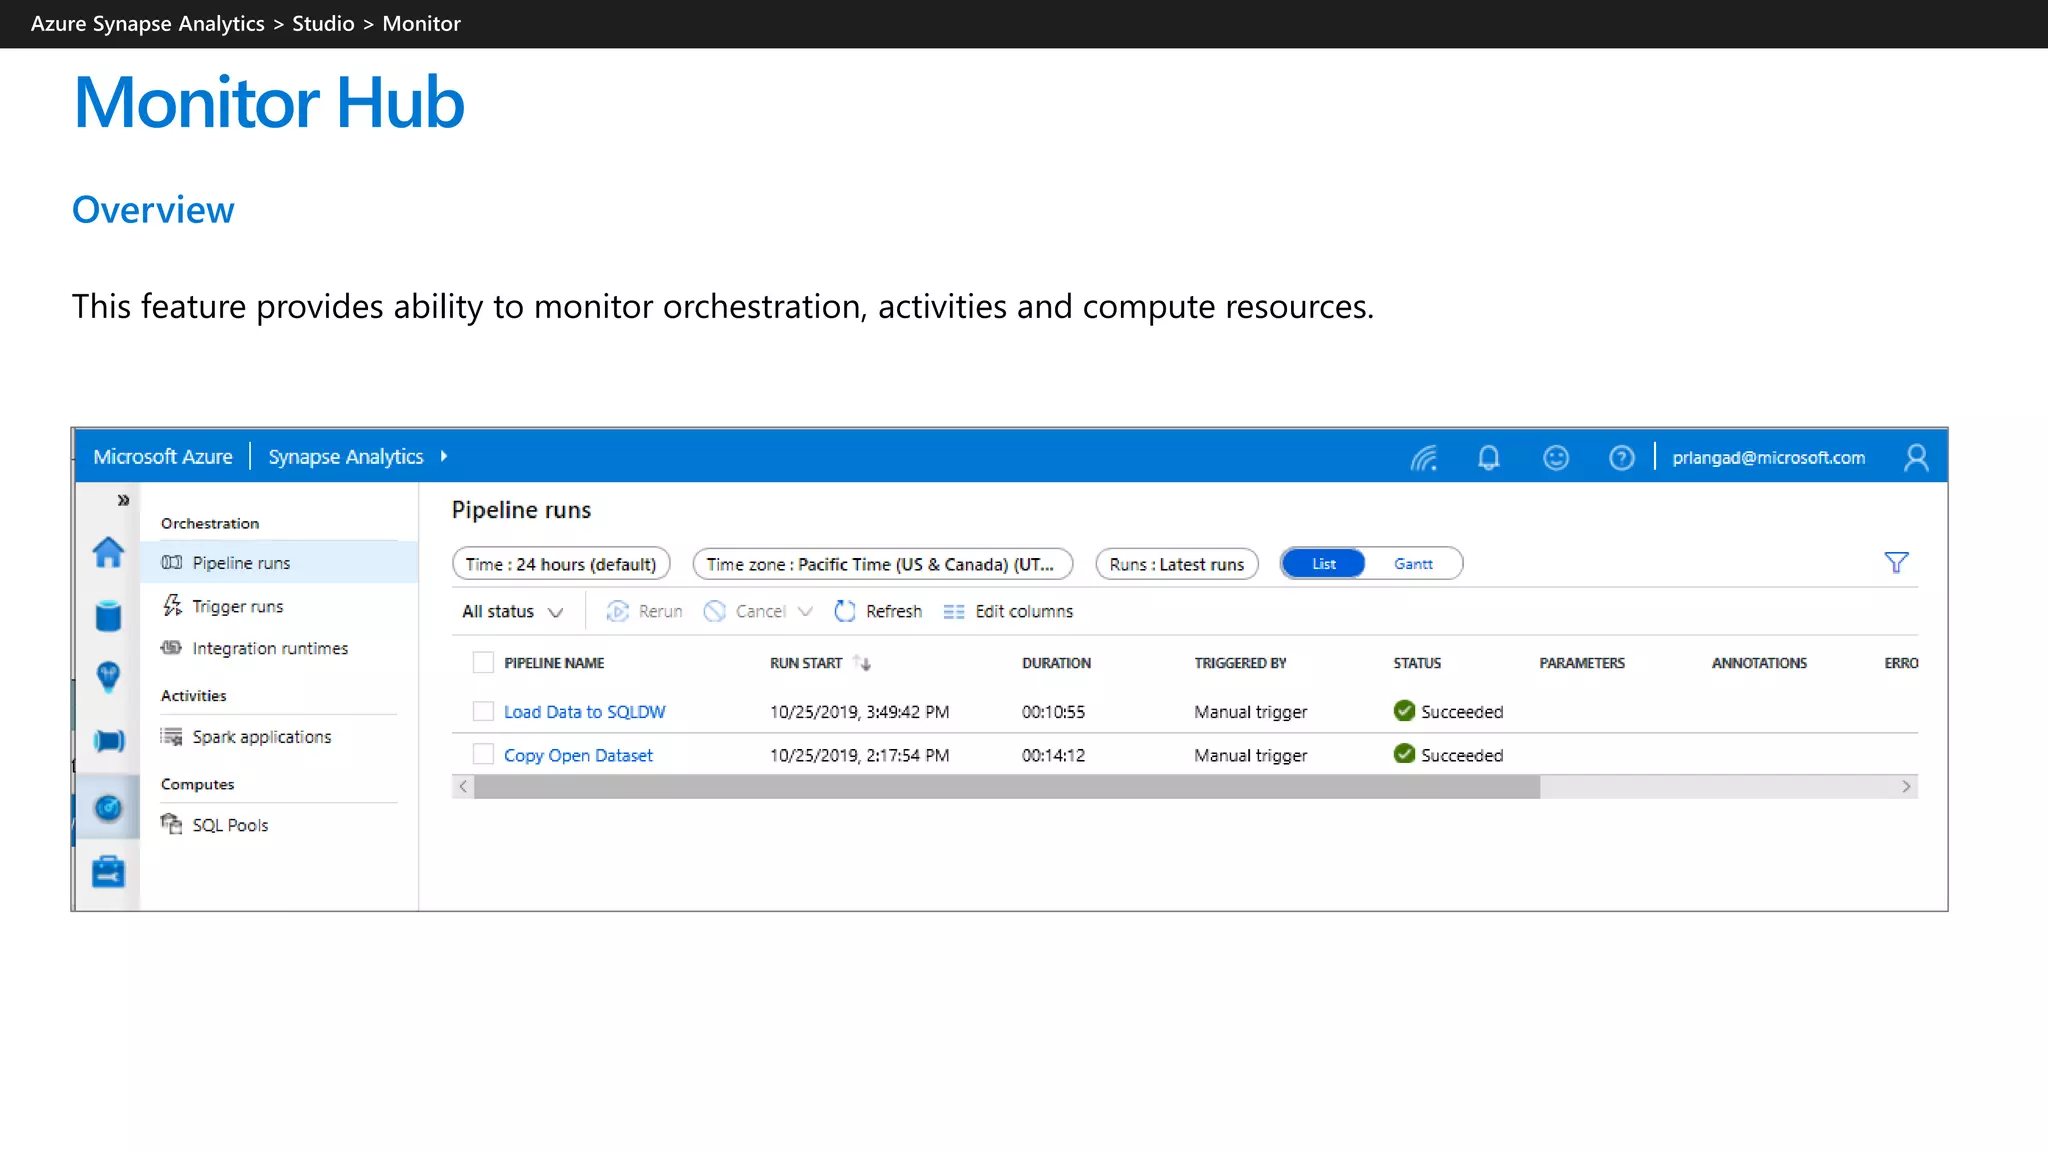
Task: Open the Time: 24 hours filter
Action: pos(561,564)
